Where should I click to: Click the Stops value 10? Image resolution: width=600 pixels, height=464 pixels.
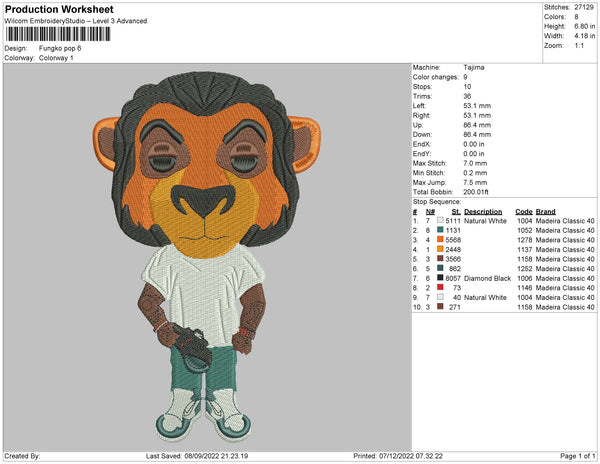tap(467, 86)
